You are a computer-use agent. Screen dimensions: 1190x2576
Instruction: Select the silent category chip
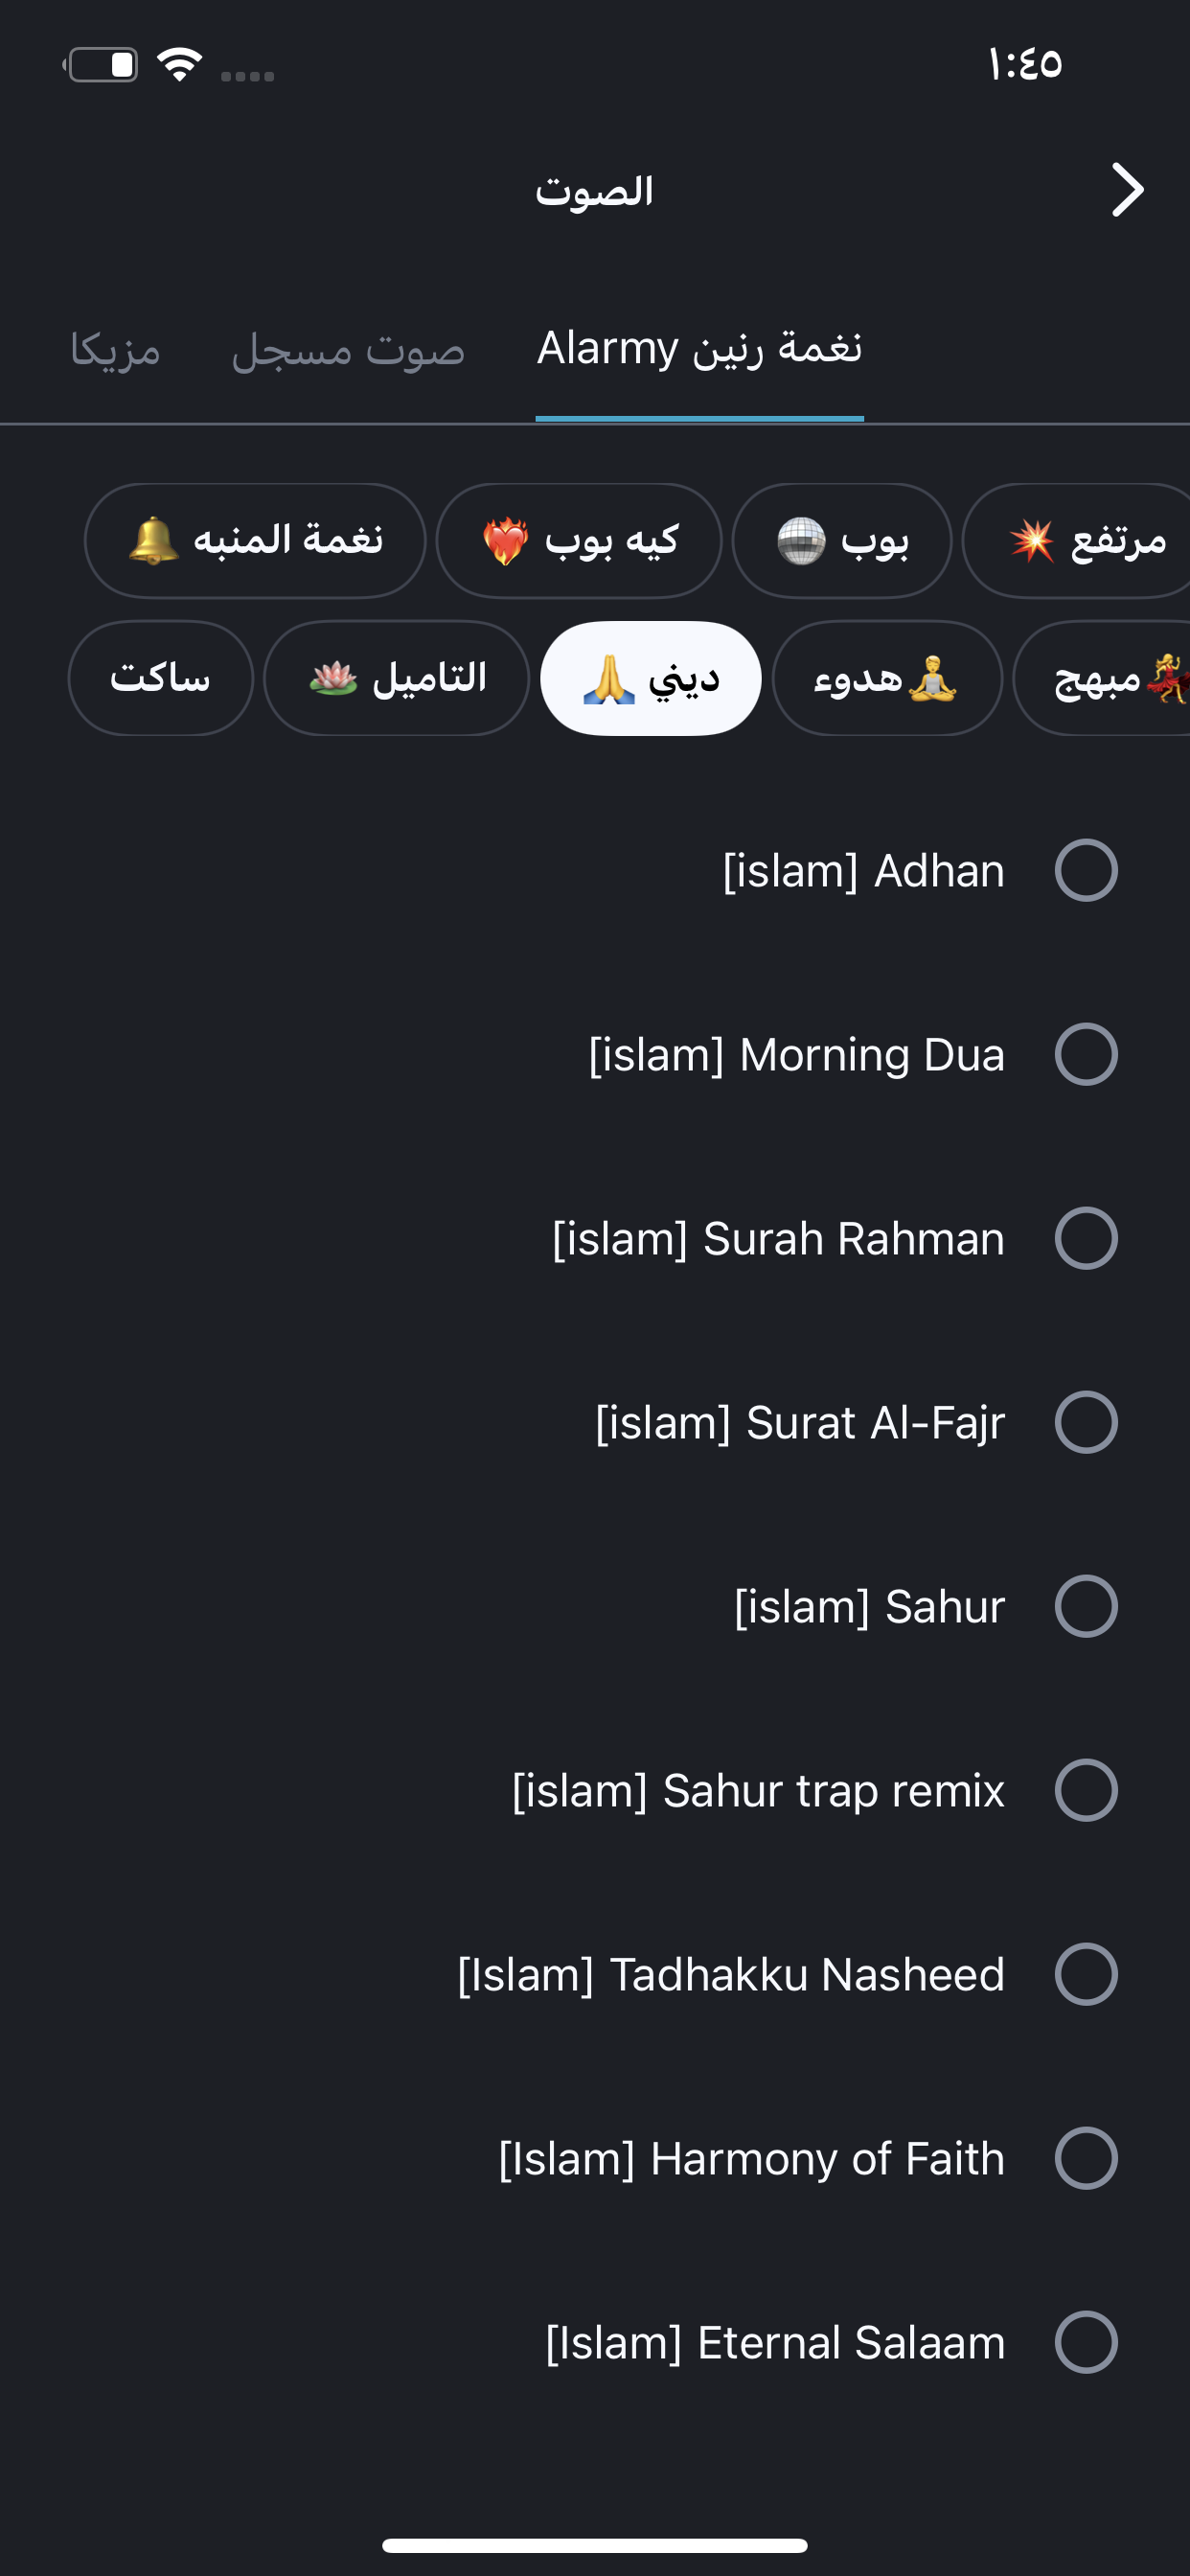point(160,679)
